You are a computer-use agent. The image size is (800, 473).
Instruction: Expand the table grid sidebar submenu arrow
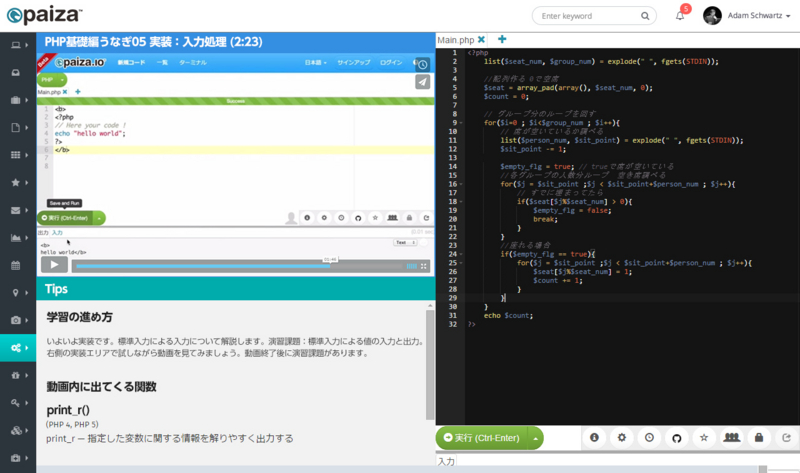point(27,155)
